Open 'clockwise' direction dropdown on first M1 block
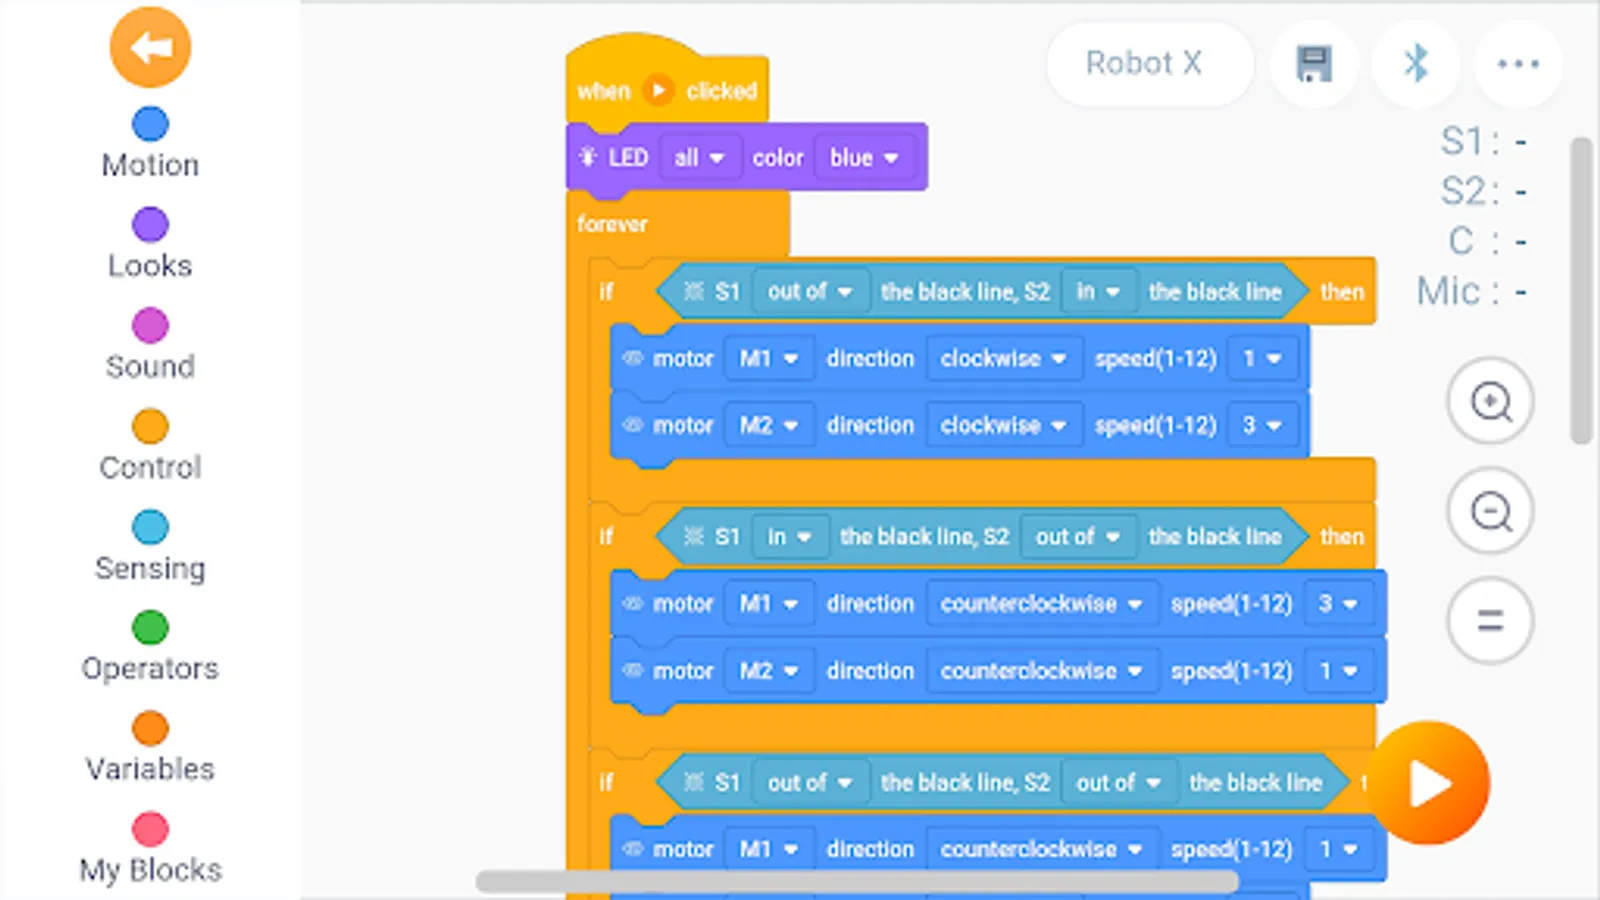The width and height of the screenshot is (1600, 900). click(x=1004, y=359)
